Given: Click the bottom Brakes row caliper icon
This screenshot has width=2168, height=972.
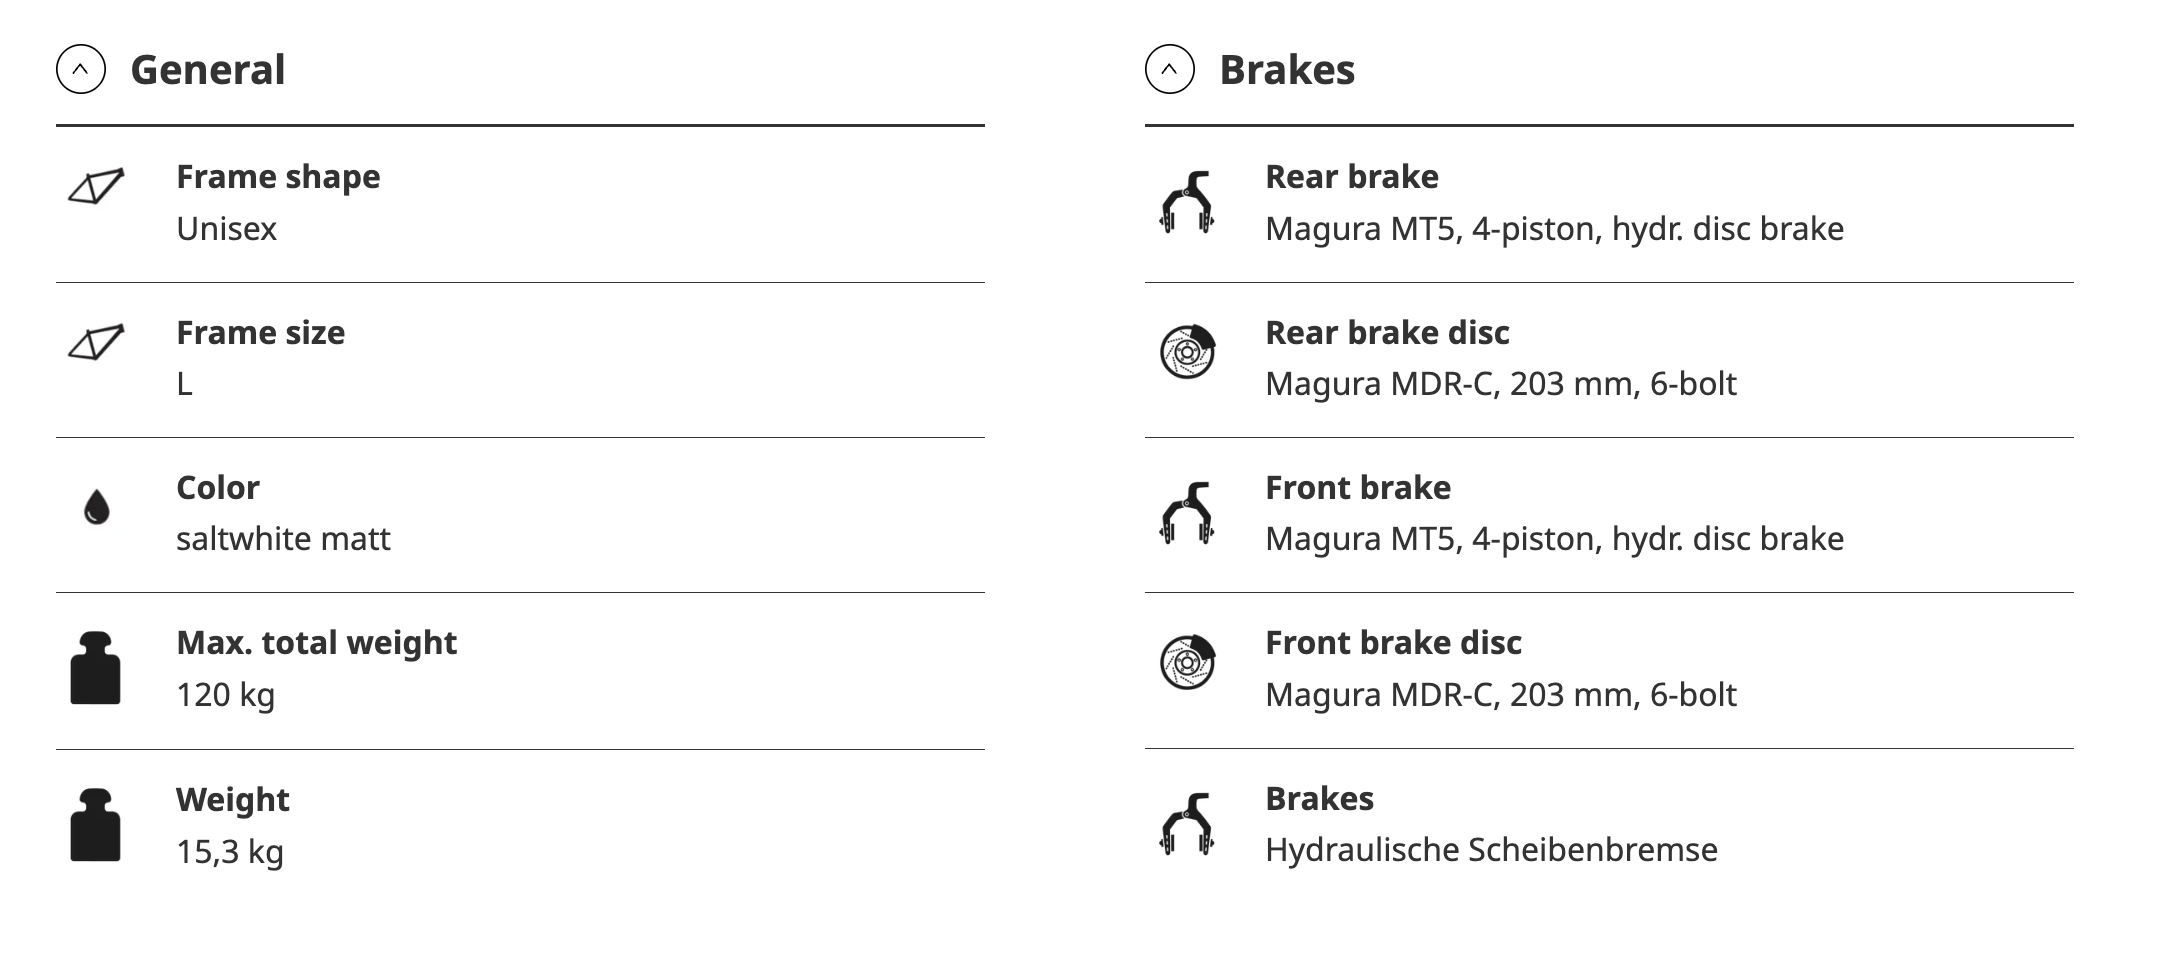Looking at the screenshot, I should tap(1187, 824).
